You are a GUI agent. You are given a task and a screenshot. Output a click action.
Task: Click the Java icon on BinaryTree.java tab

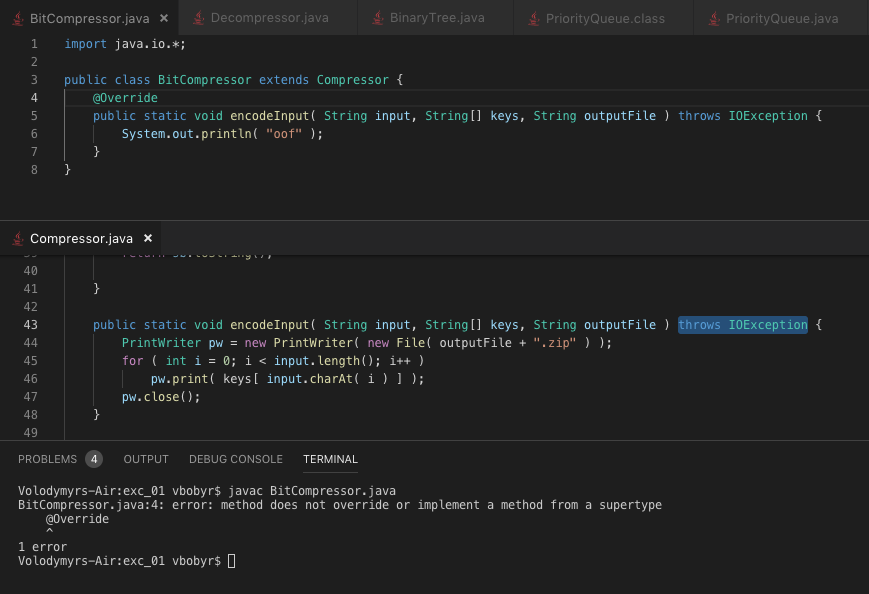[x=378, y=18]
